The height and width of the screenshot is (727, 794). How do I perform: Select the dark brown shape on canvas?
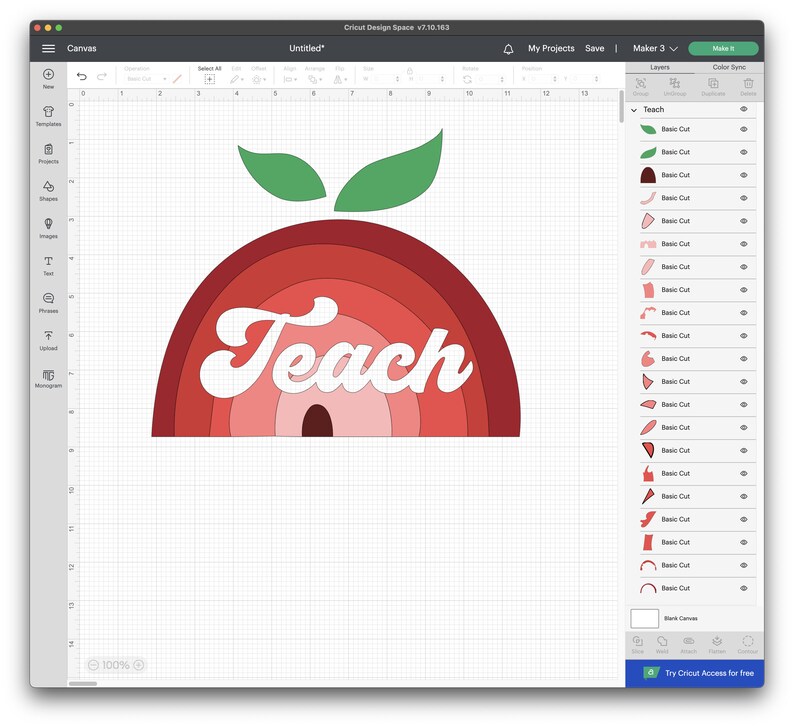coord(317,421)
